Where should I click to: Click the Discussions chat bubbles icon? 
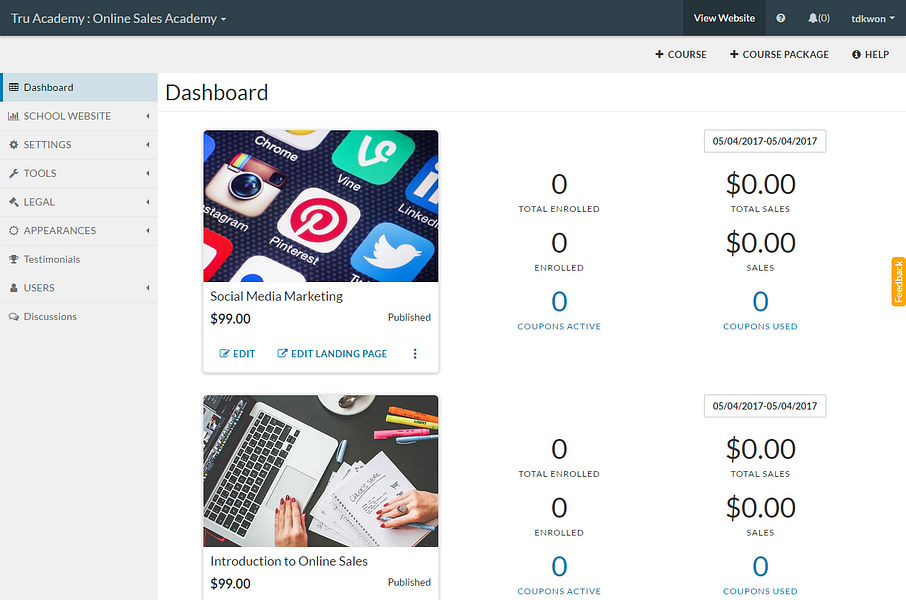point(14,316)
